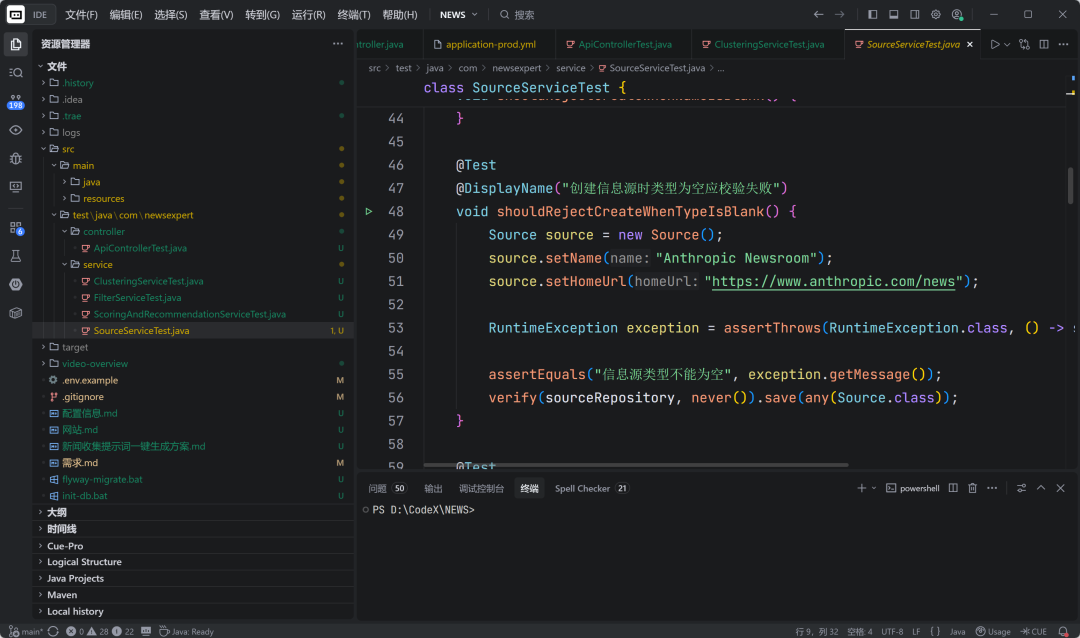The image size is (1080, 638).
Task: Toggle secondary sidebar visibility
Action: [x=915, y=14]
